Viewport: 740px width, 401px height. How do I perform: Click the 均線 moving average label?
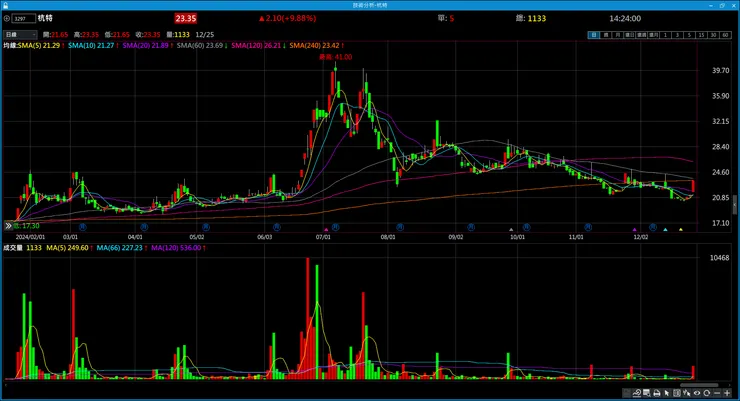(10, 45)
